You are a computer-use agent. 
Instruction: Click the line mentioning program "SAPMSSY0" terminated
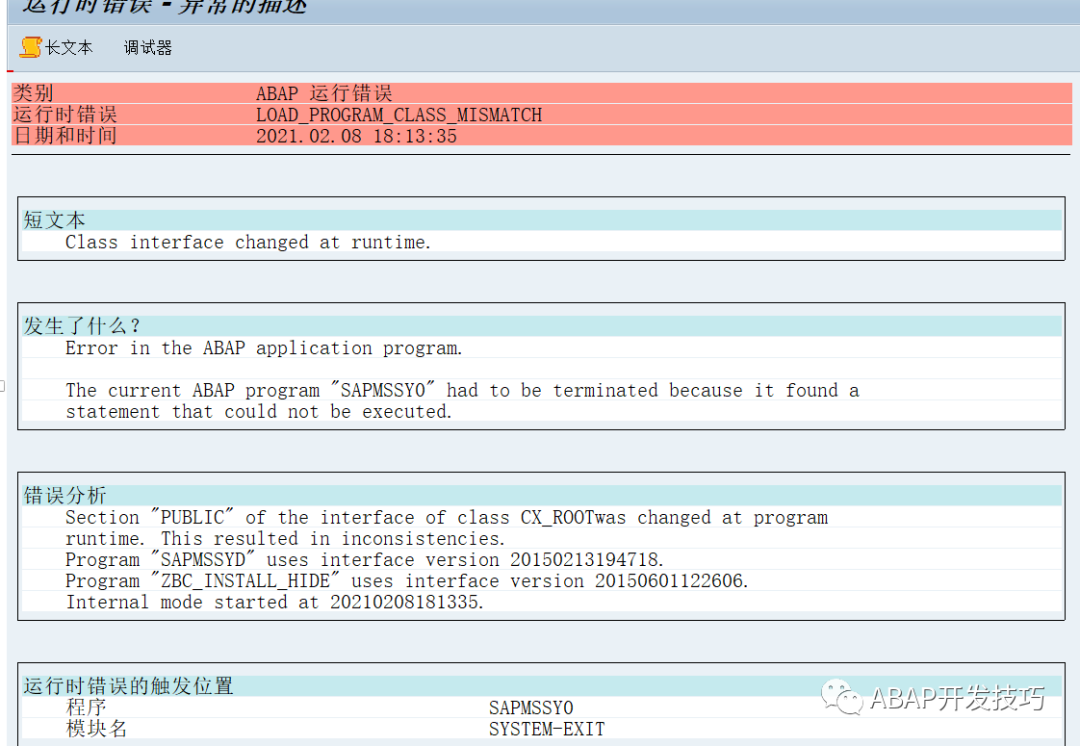[462, 391]
